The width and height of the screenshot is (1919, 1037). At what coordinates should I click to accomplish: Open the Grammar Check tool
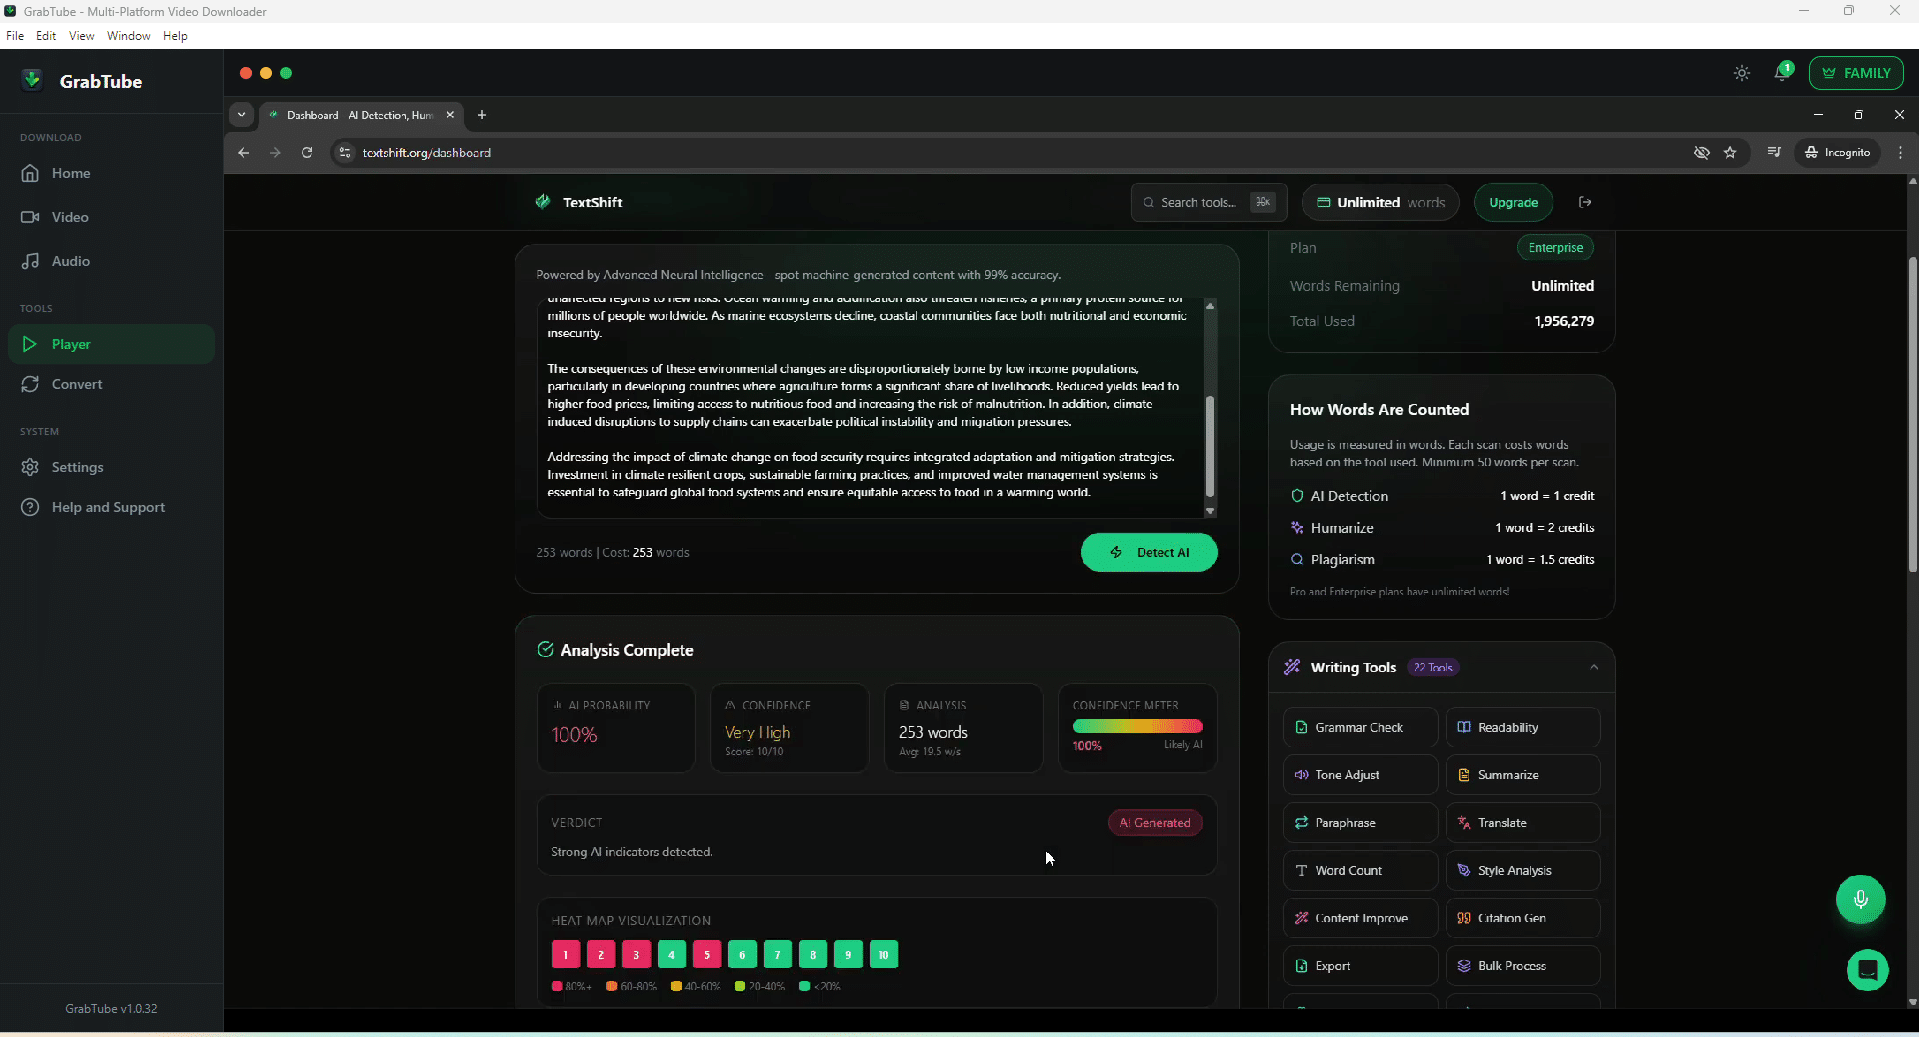pyautogui.click(x=1359, y=728)
